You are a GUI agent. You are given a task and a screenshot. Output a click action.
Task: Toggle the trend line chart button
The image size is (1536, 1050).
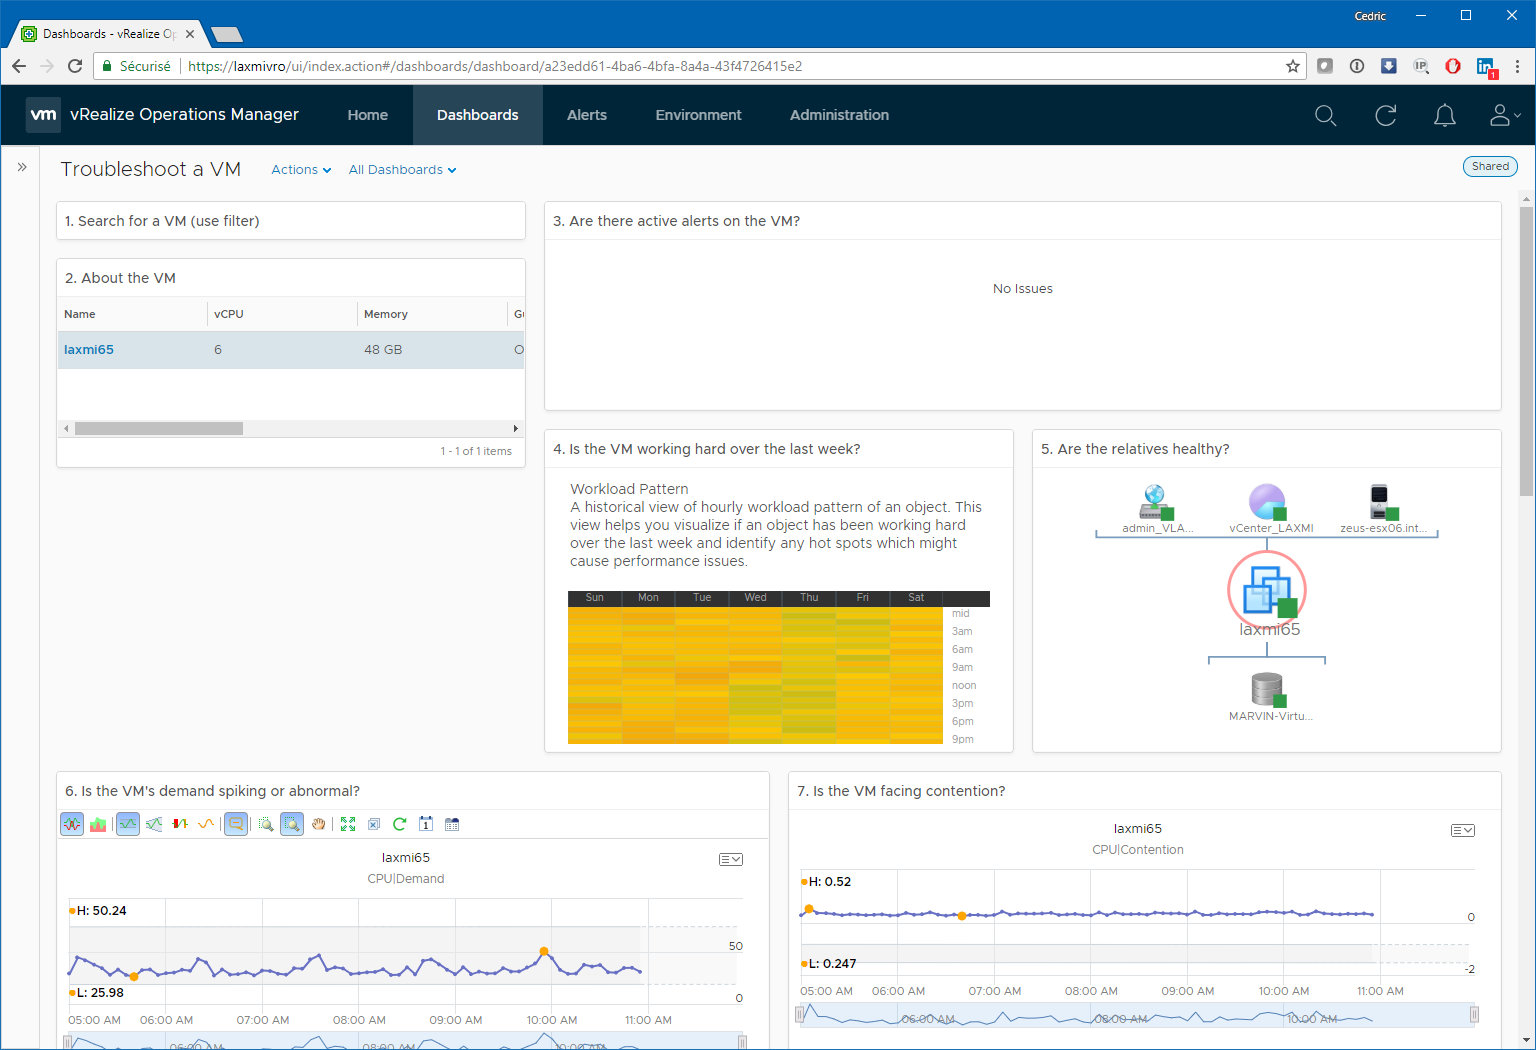point(206,824)
